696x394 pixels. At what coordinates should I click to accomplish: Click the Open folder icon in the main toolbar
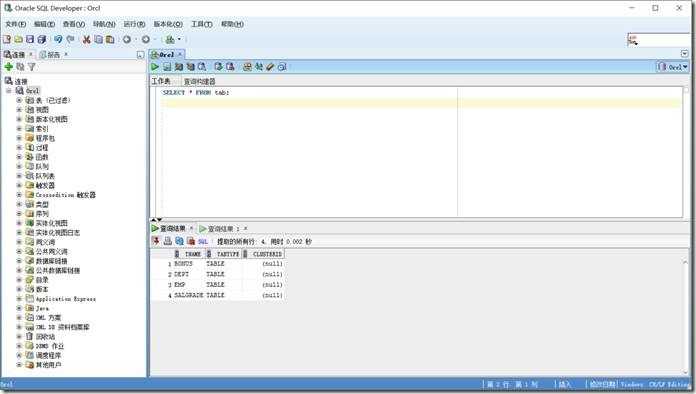coord(19,39)
